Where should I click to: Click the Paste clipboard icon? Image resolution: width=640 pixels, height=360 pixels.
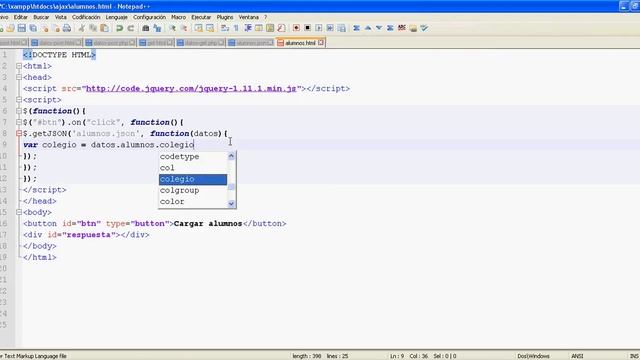tap(104, 28)
